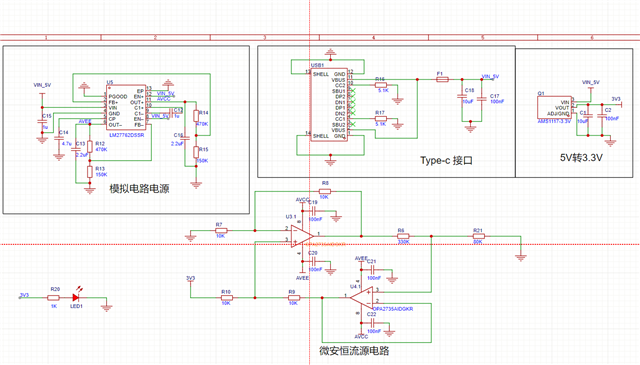
Task: Select resistor R21 80K
Action: [x=478, y=236]
